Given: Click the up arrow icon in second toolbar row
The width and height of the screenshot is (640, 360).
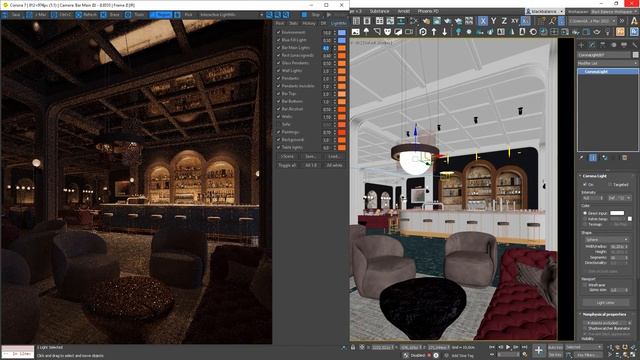Looking at the screenshot, I should (434, 31).
